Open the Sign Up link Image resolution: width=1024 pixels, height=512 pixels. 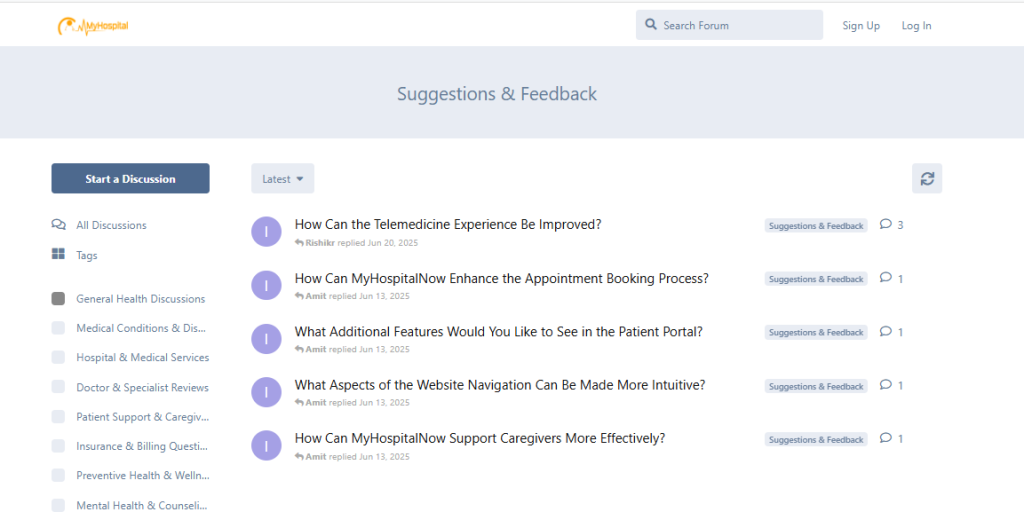click(860, 26)
